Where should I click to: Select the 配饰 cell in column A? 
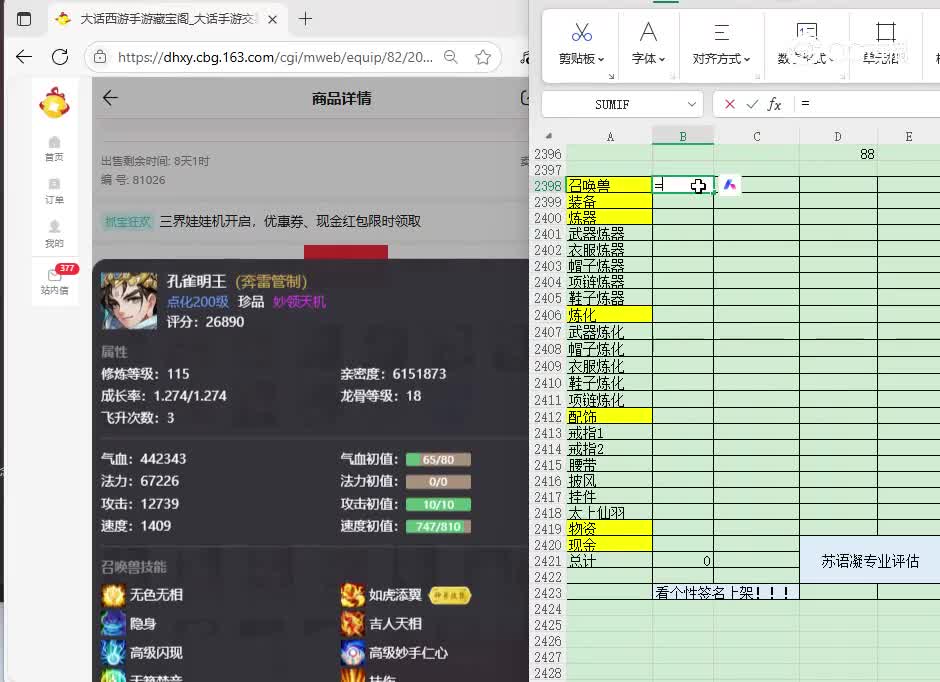click(x=609, y=417)
